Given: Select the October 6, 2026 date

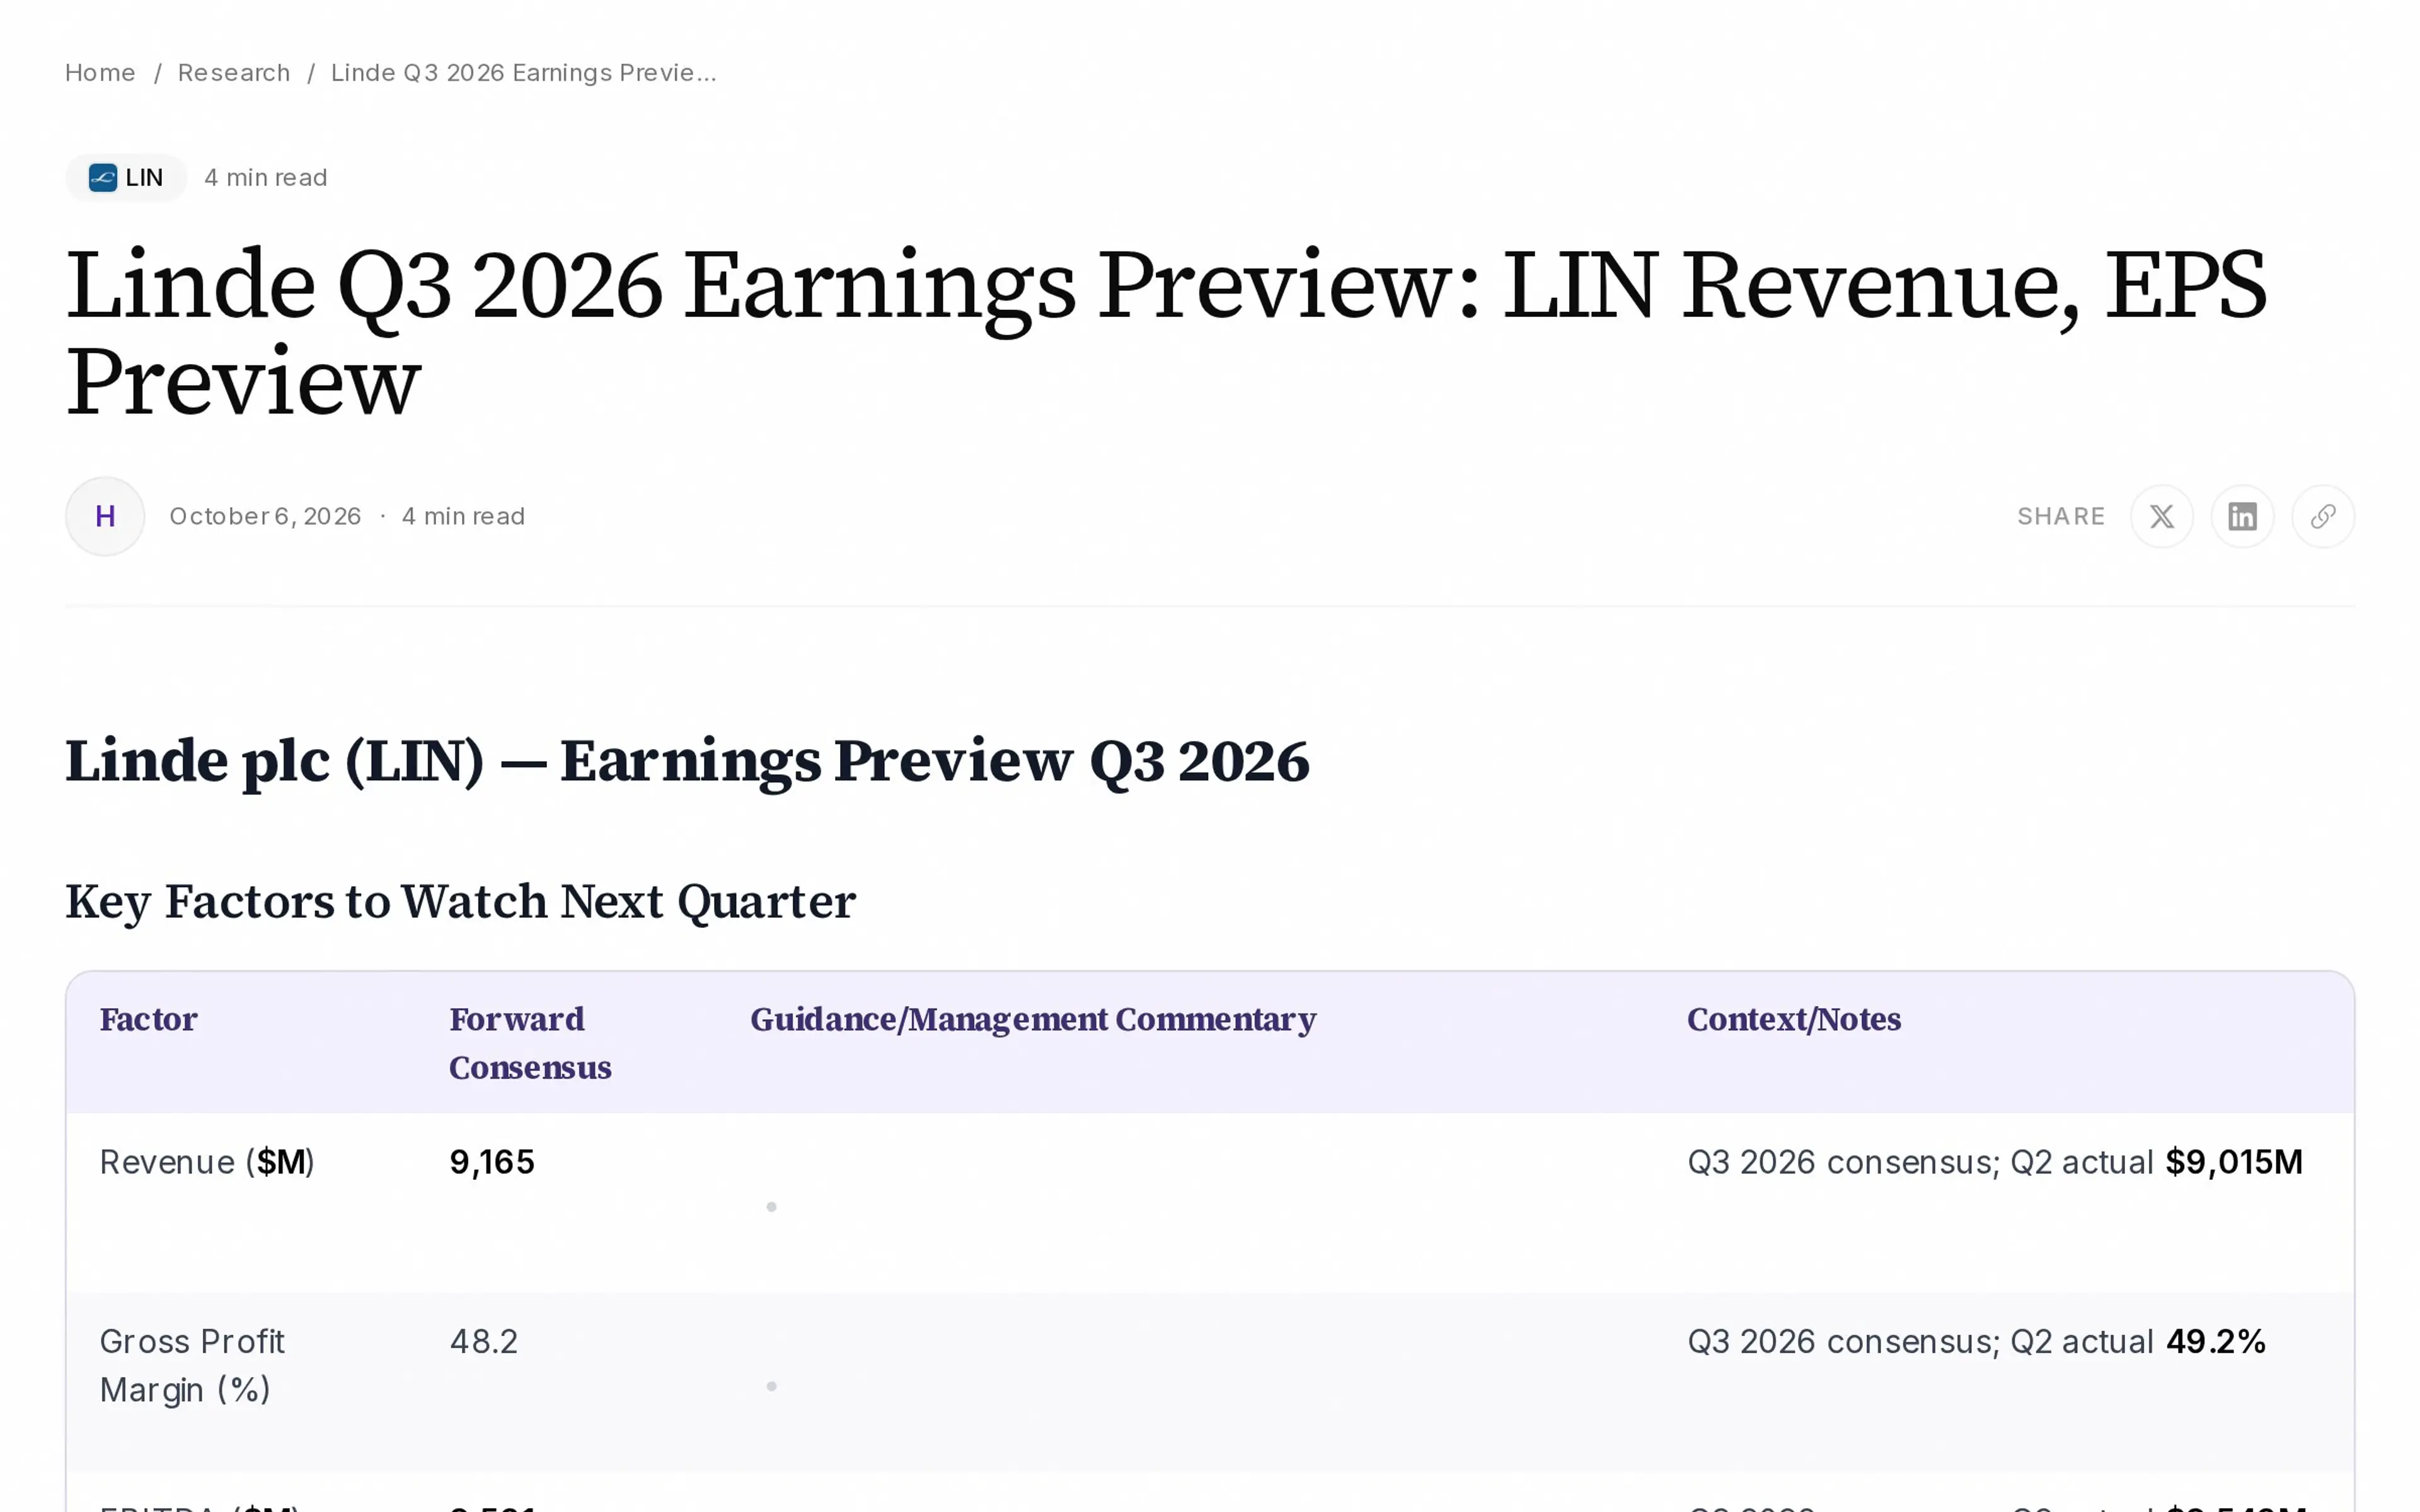Looking at the screenshot, I should [x=265, y=516].
